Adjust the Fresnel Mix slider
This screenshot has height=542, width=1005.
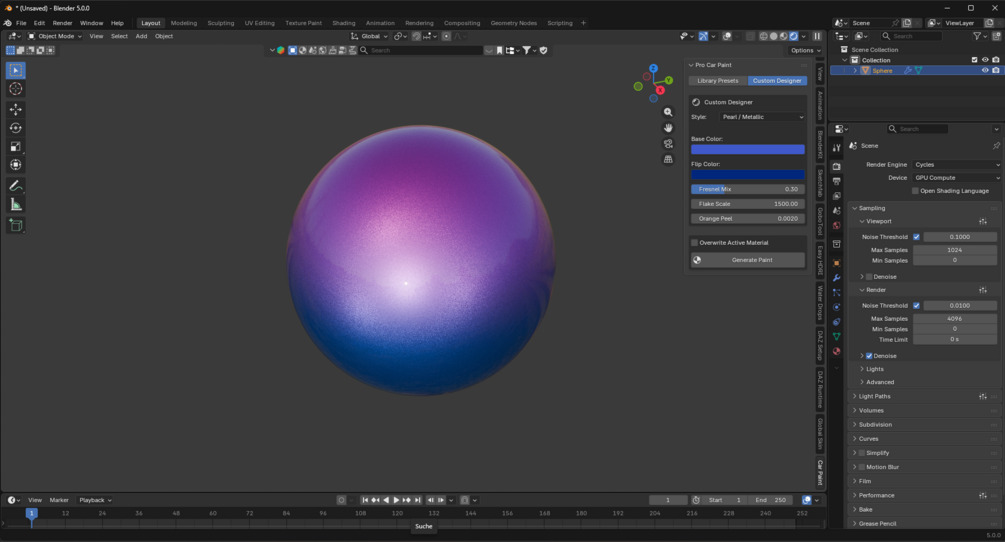point(747,189)
